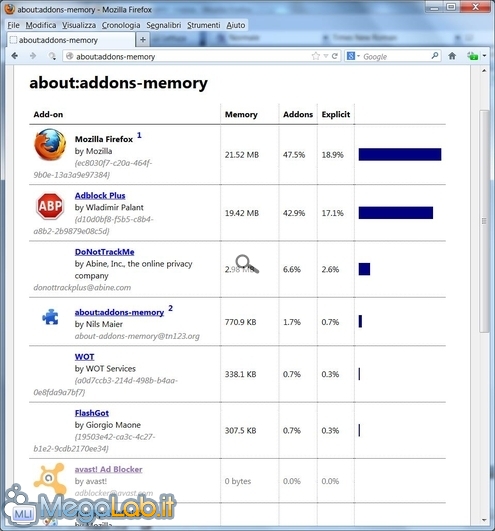The image size is (495, 531).
Task: Open the Aiuto menu
Action: click(236, 25)
